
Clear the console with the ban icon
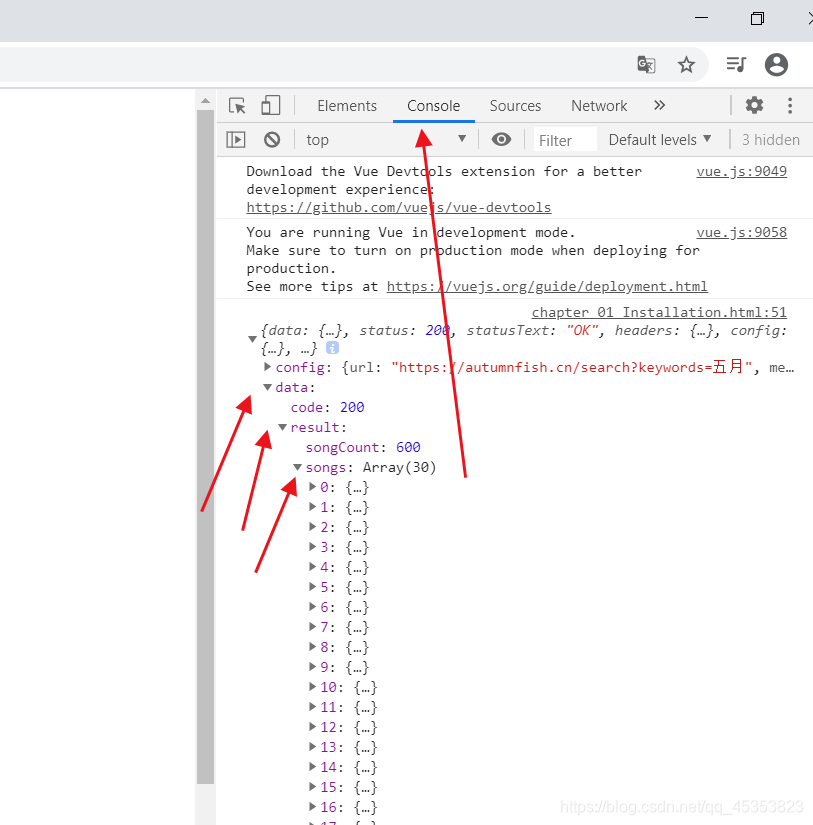(272, 139)
